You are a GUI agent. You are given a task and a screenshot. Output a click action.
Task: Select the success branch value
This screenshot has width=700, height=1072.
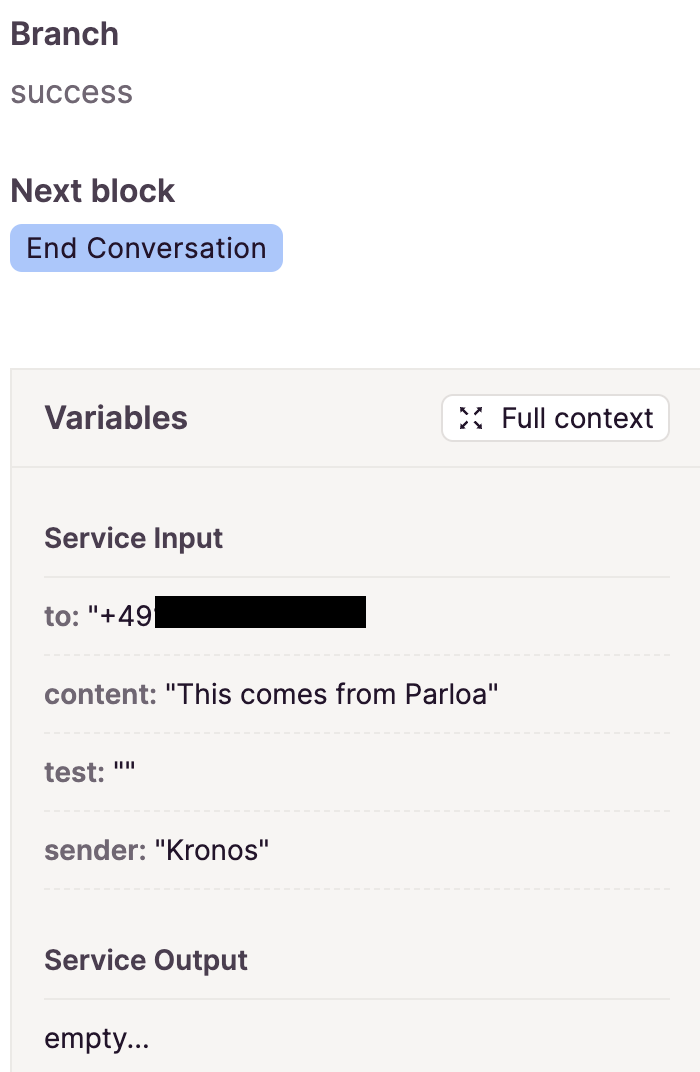point(71,92)
